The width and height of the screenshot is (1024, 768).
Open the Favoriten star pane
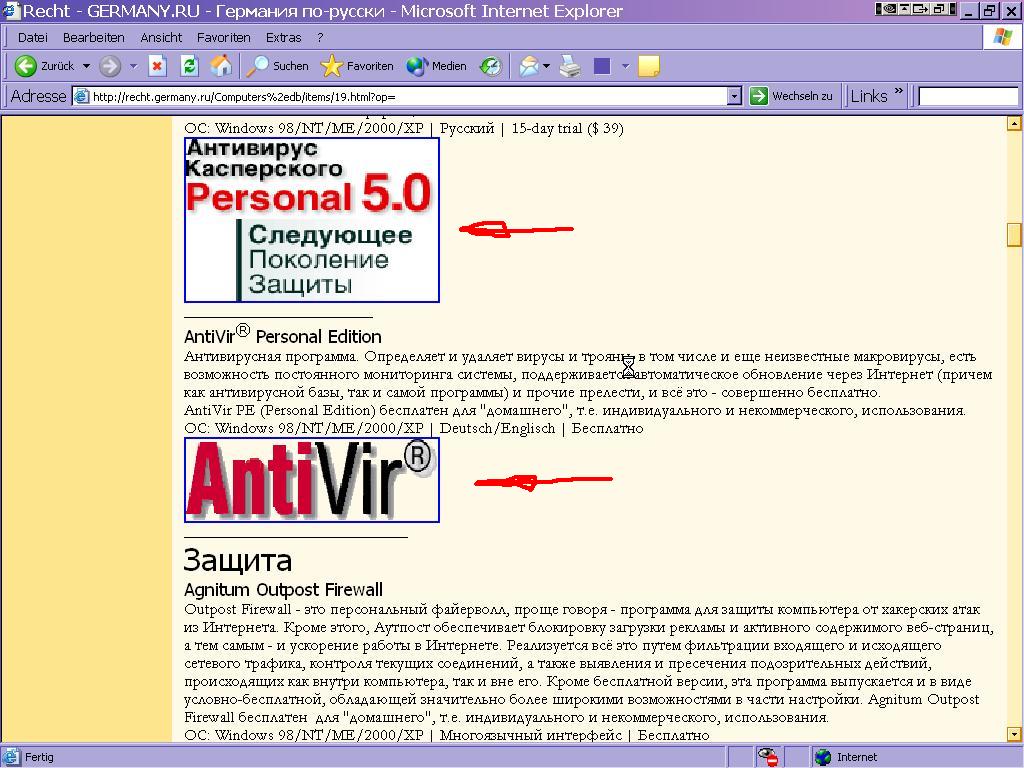pos(357,66)
